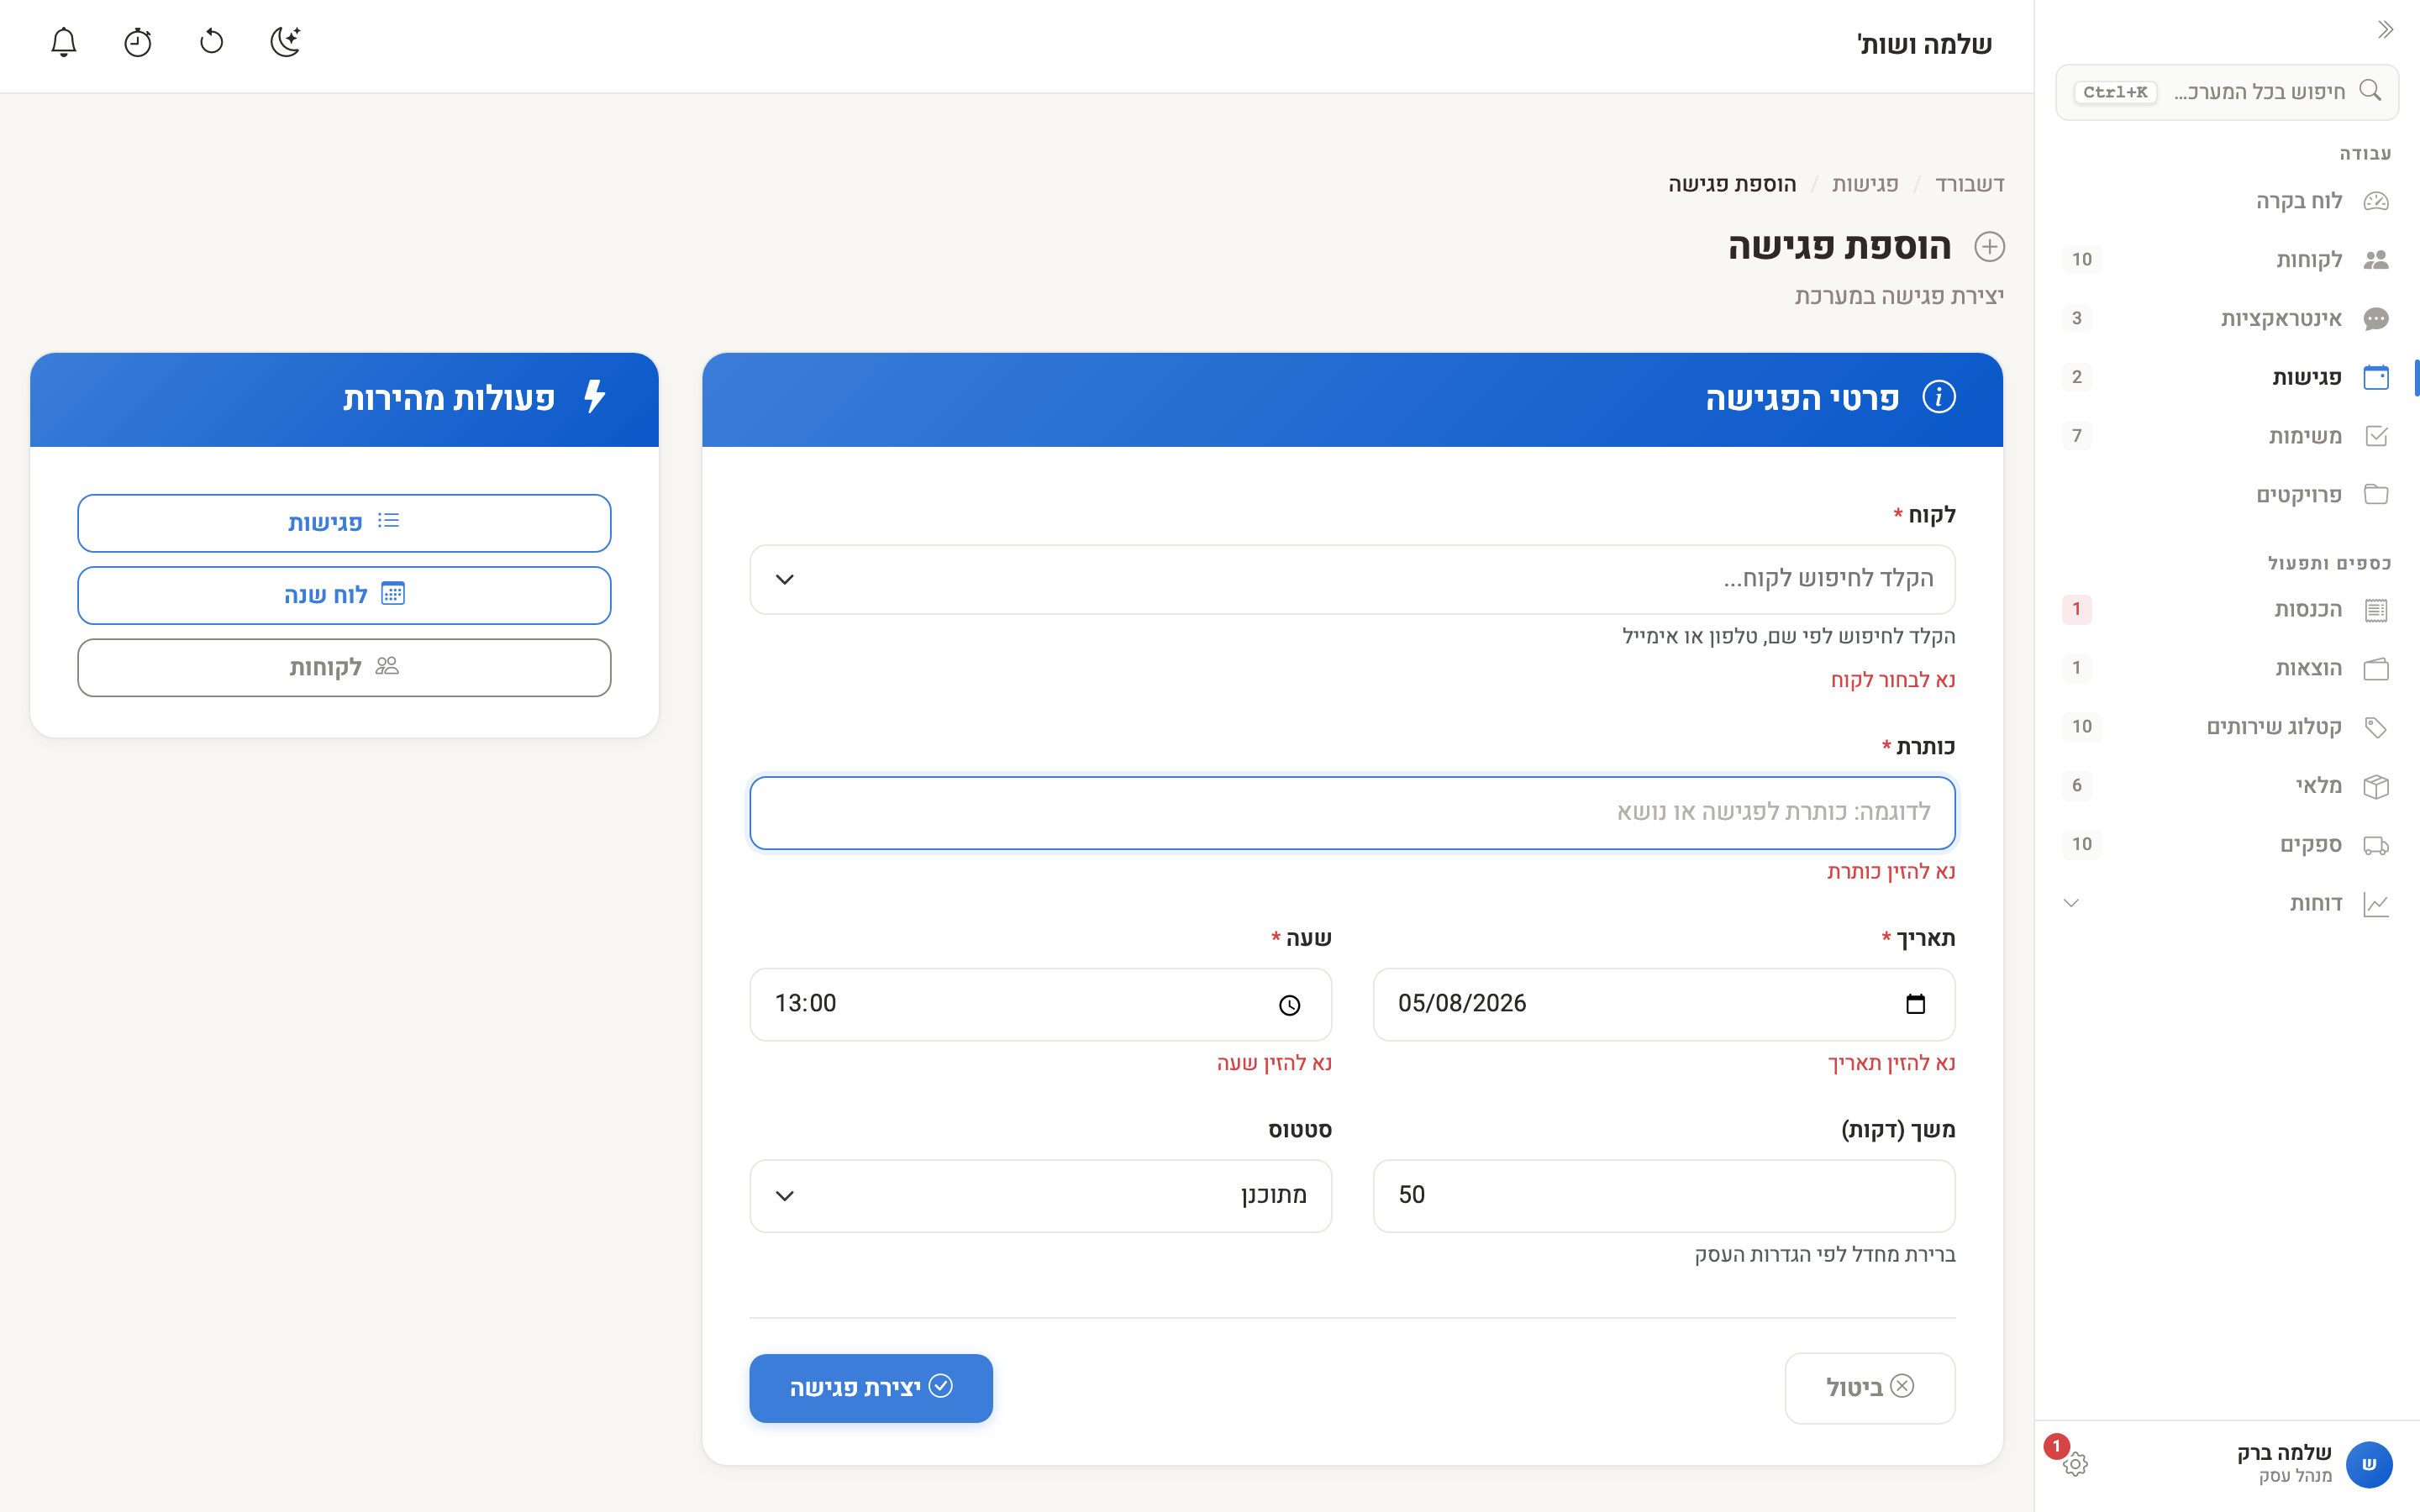Click the plus icon beside הוספת פגישה heading
This screenshot has width=2420, height=1512.
[x=1989, y=247]
